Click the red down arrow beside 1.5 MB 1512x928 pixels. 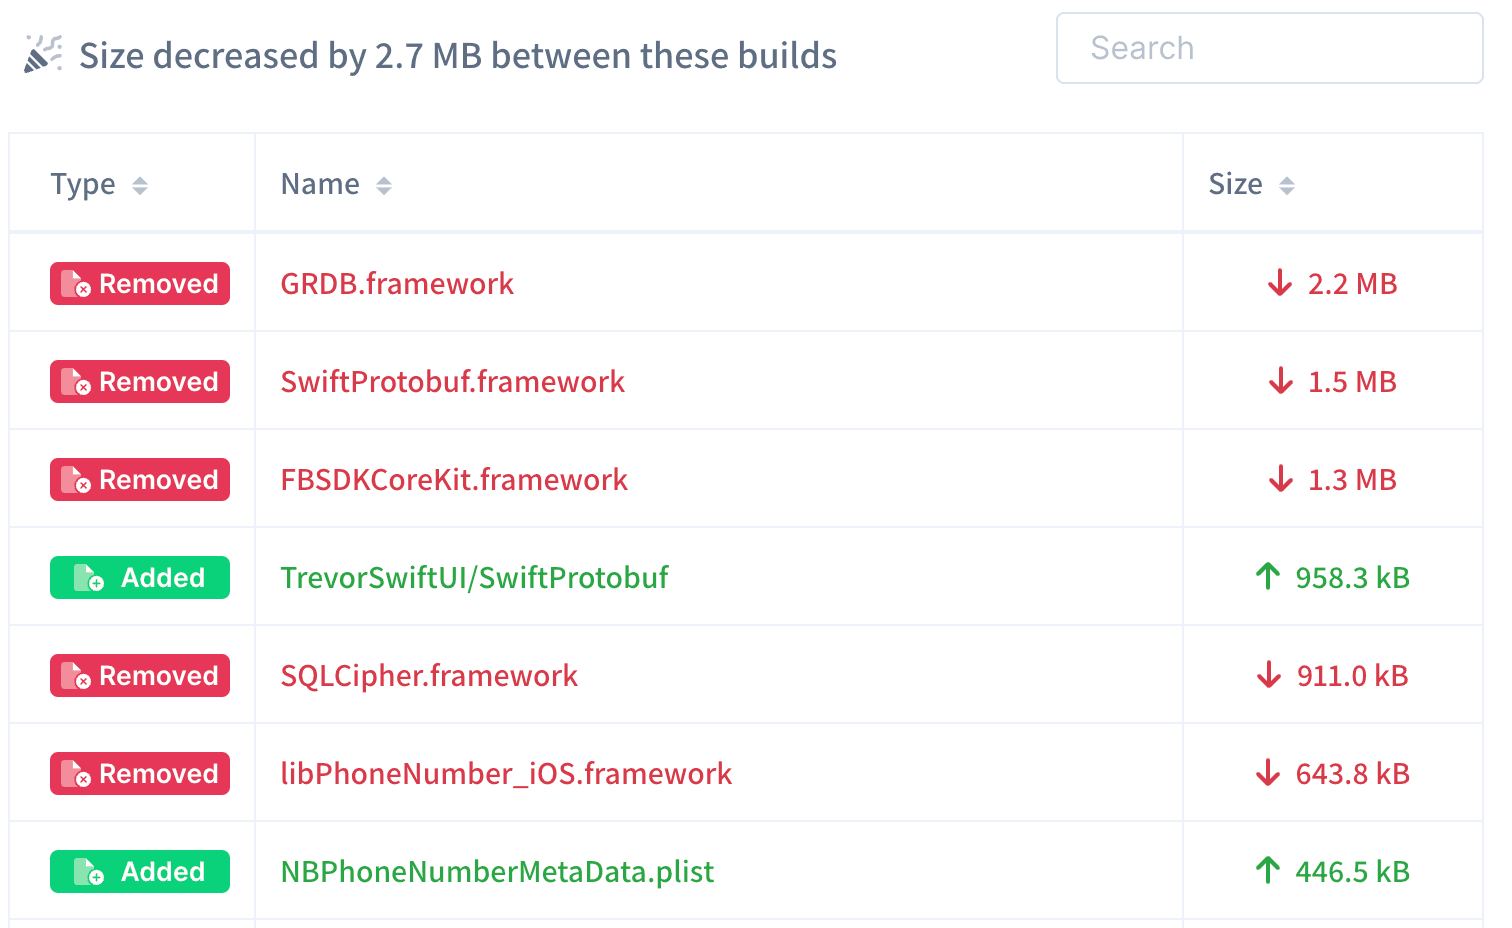(x=1280, y=381)
